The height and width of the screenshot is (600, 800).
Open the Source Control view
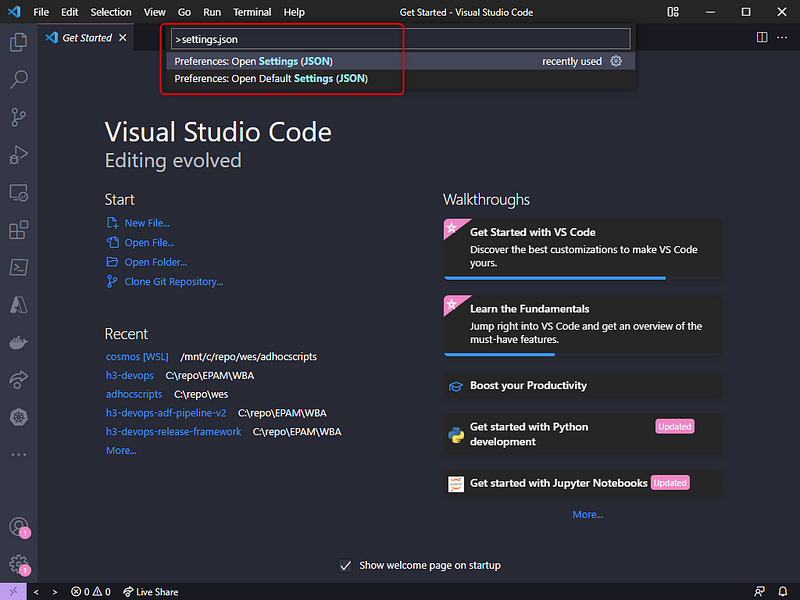(18, 117)
